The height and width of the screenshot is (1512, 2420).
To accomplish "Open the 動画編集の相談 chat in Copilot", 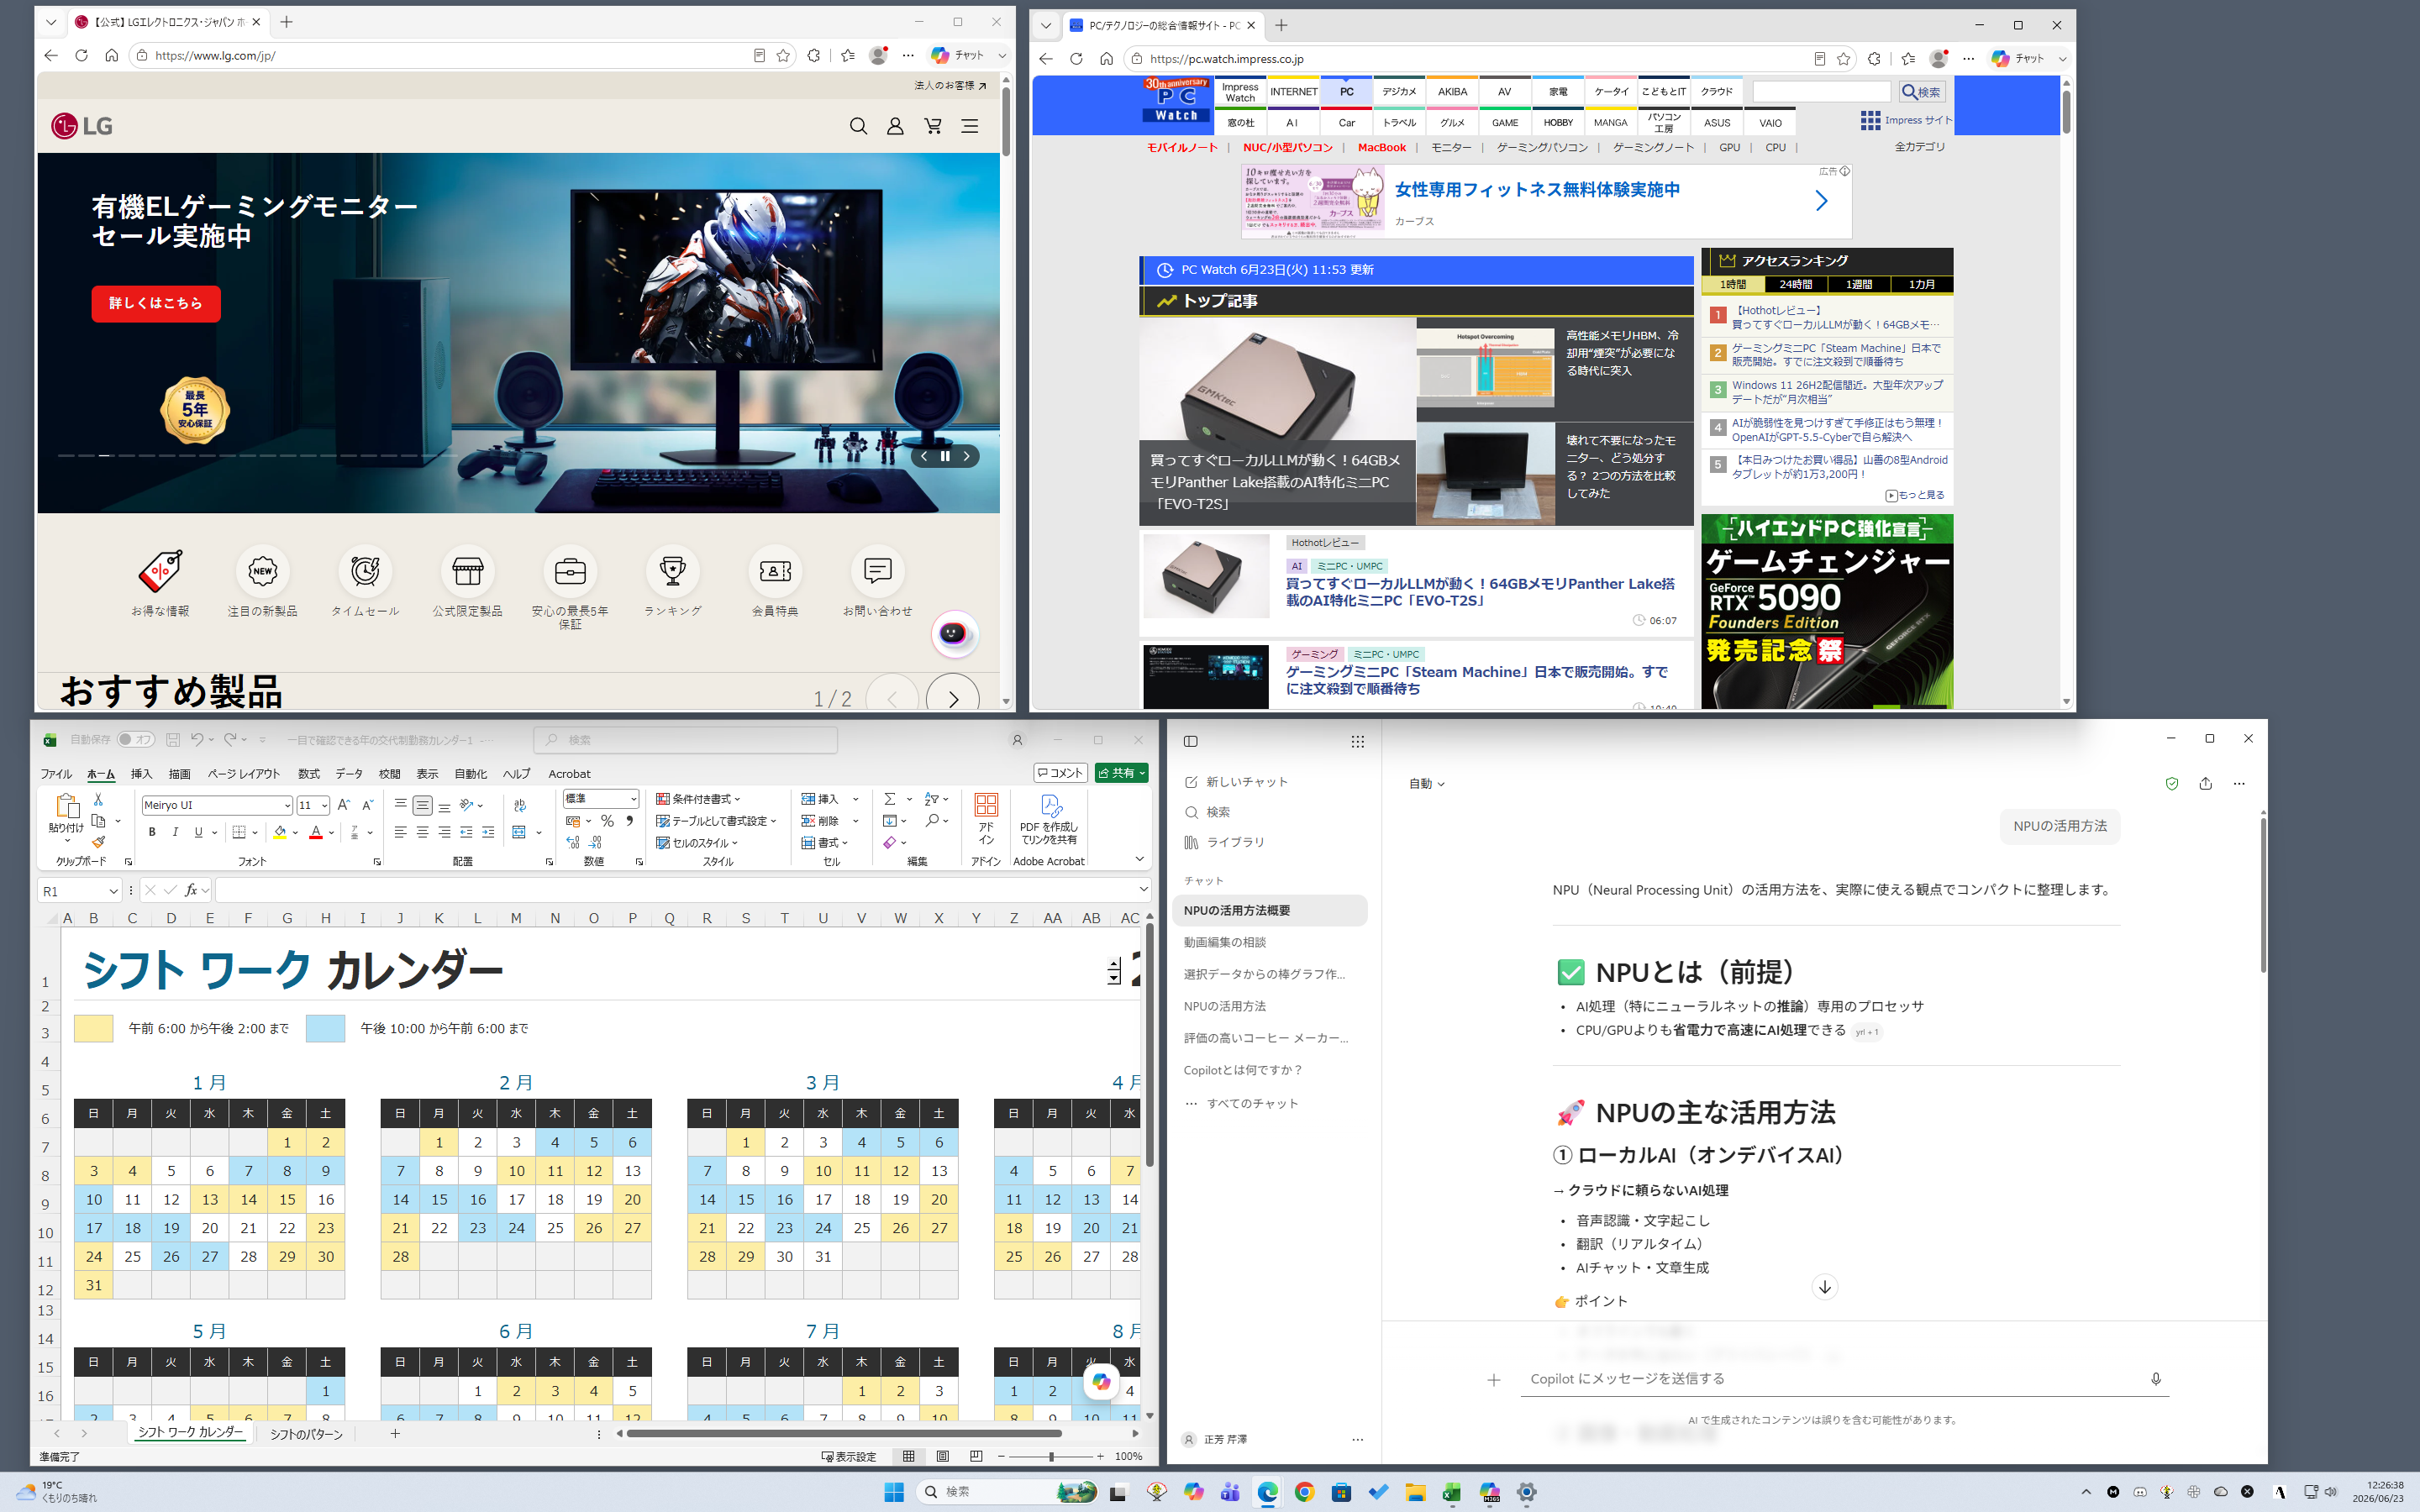I will click(1225, 942).
